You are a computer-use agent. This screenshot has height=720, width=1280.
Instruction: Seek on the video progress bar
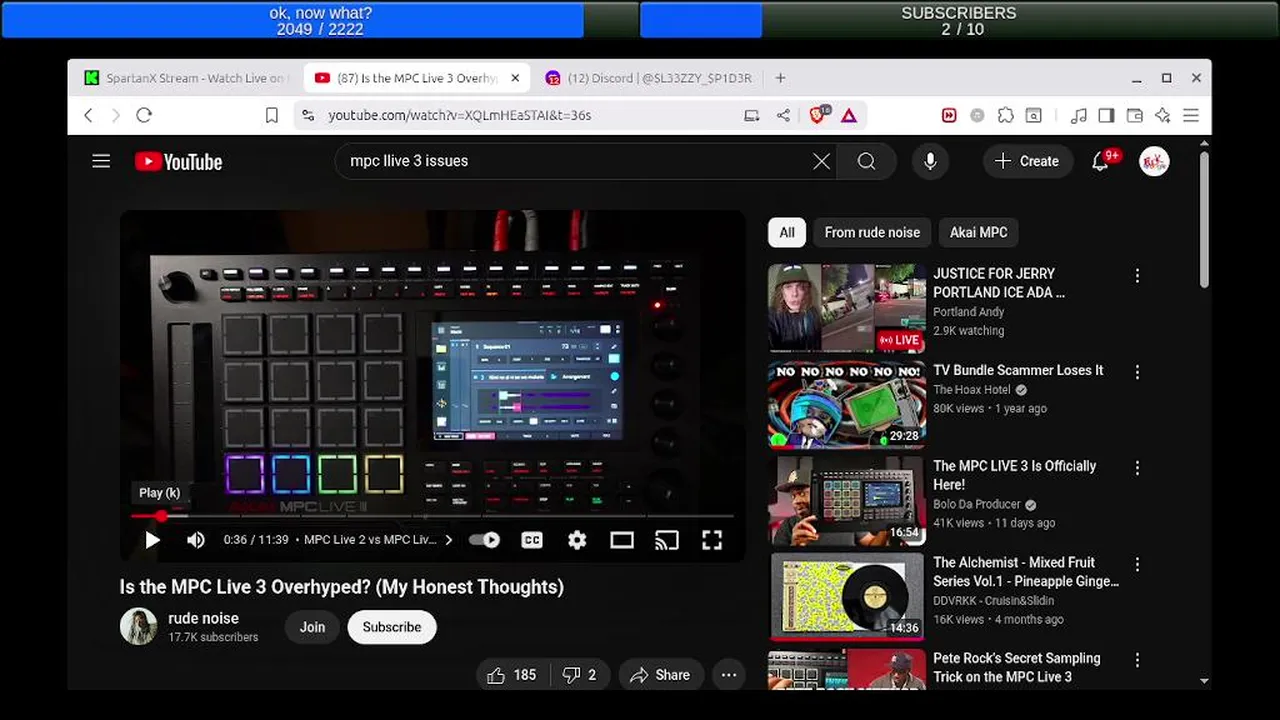tap(432, 516)
